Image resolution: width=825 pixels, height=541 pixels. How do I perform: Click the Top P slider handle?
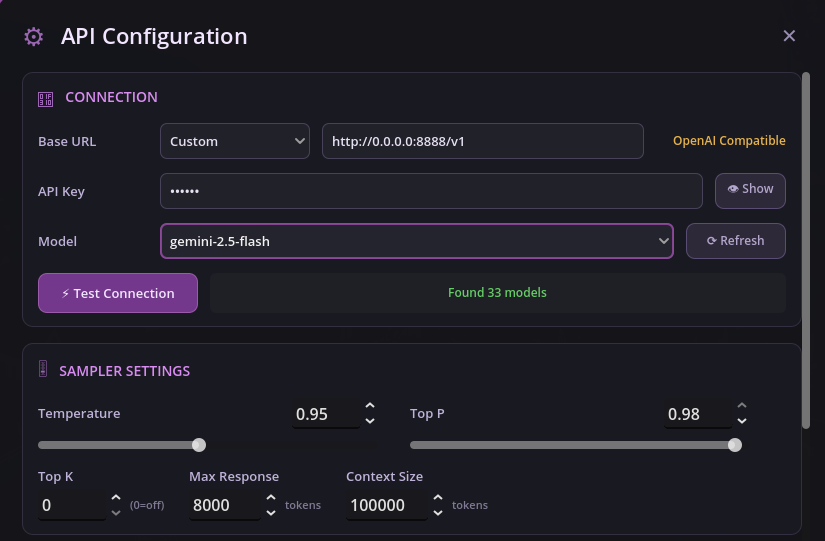pyautogui.click(x=735, y=445)
